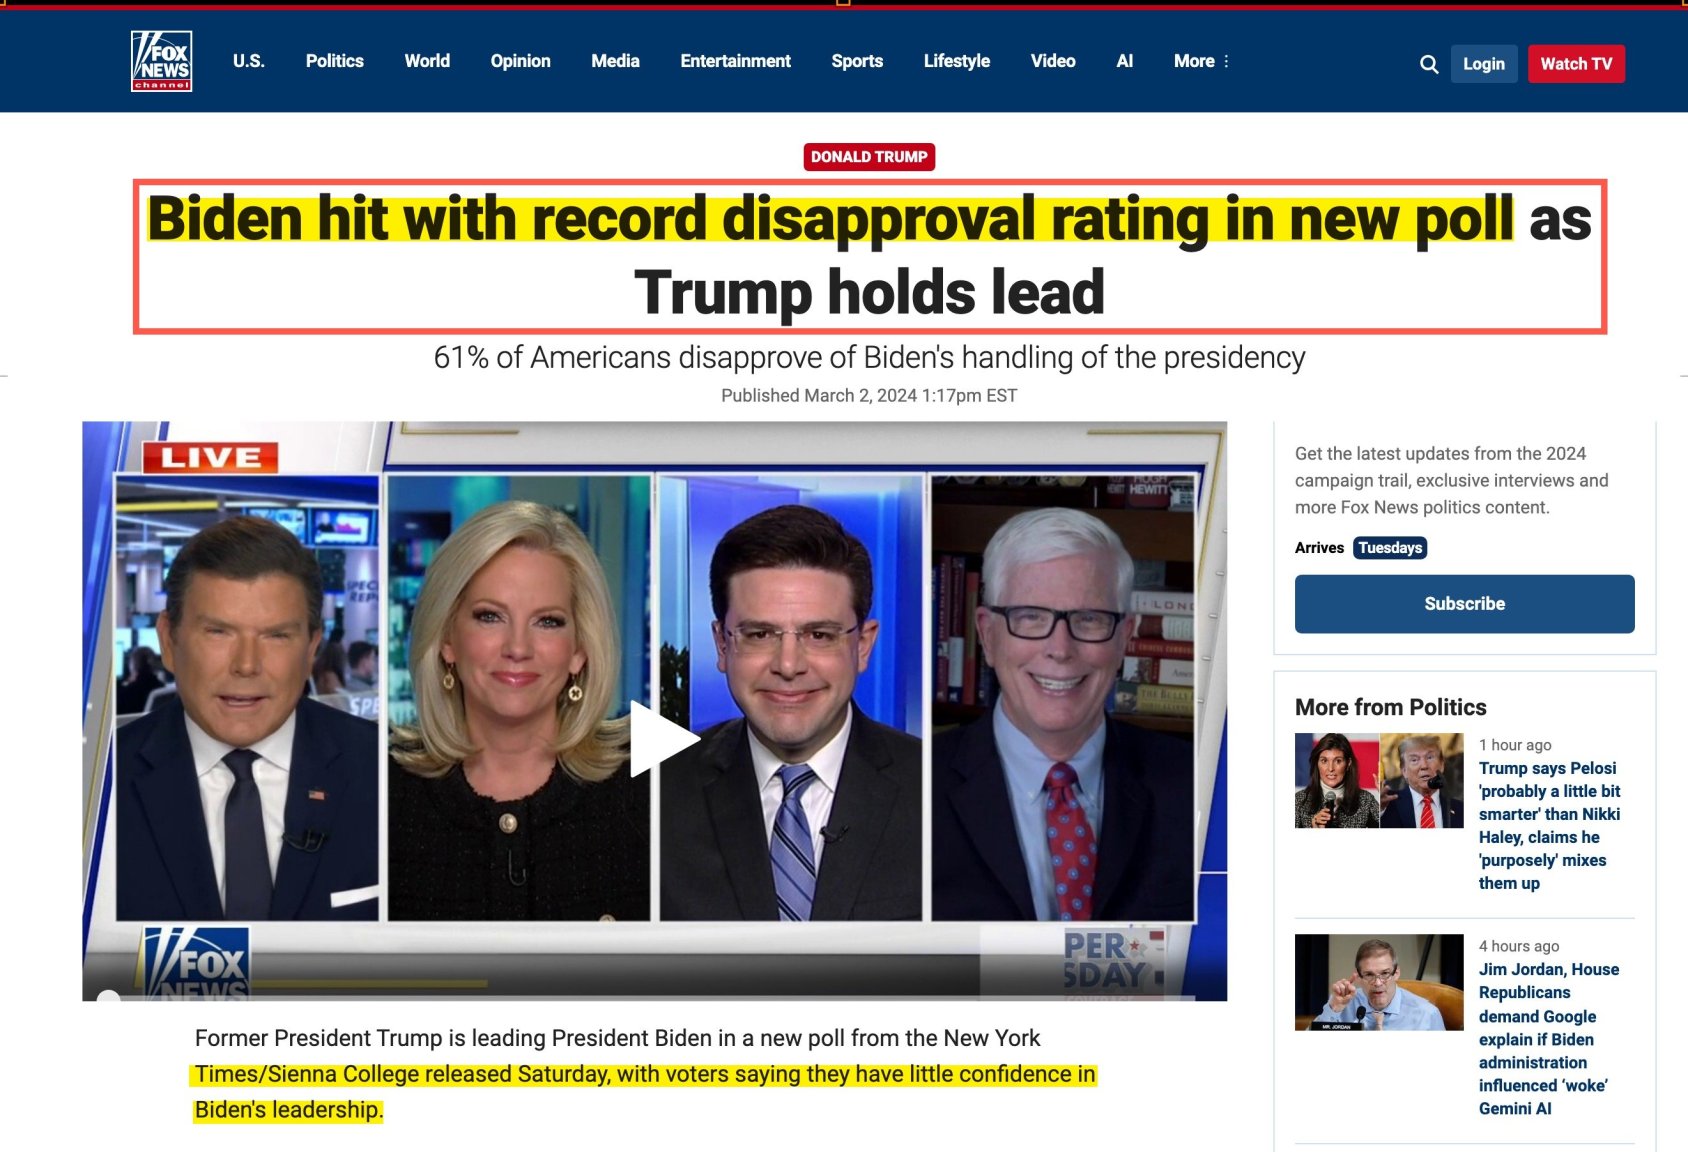Image resolution: width=1688 pixels, height=1152 pixels.
Task: Open the site search magnifier
Action: 1429,64
